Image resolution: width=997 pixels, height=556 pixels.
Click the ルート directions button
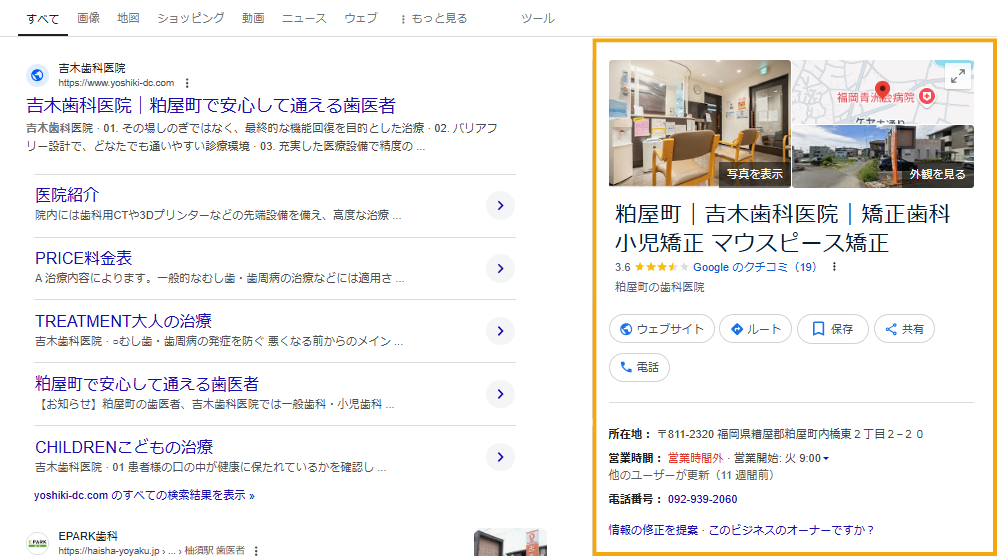coord(755,328)
